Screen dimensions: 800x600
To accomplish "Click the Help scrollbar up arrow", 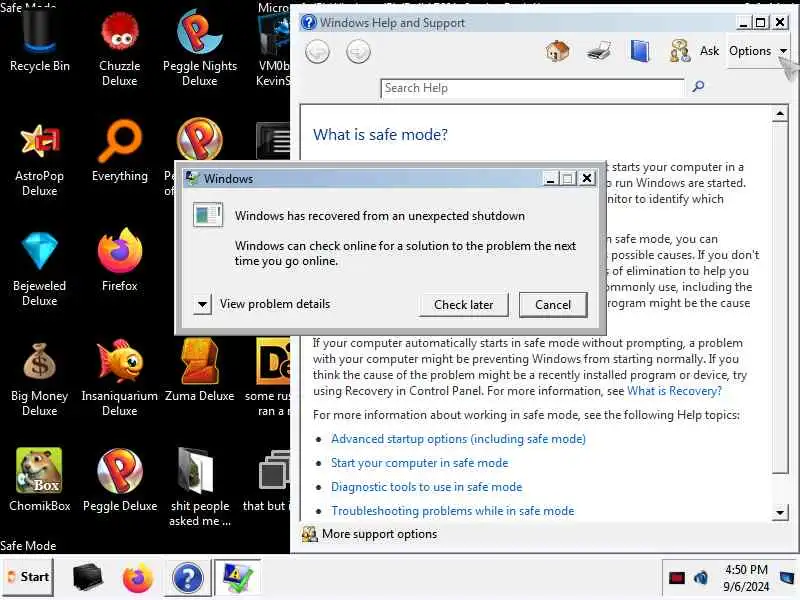I will click(x=780, y=113).
